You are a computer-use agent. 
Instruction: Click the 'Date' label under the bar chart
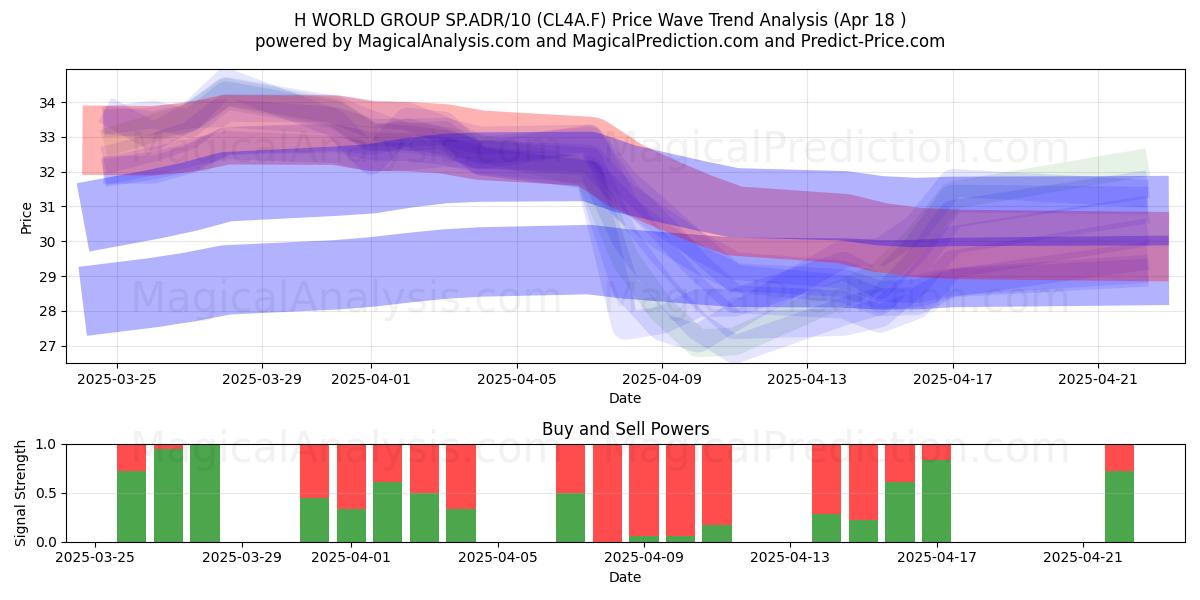tap(625, 577)
